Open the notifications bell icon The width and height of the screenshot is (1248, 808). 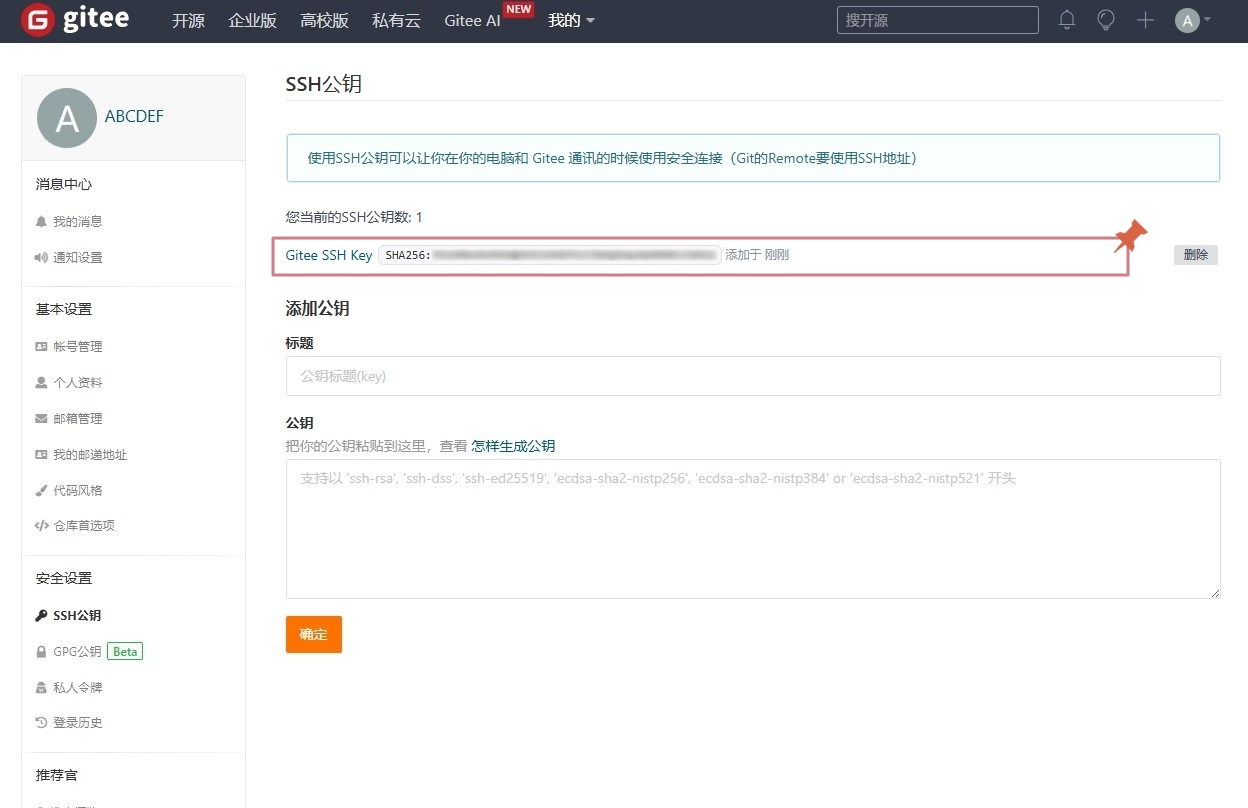pyautogui.click(x=1067, y=20)
